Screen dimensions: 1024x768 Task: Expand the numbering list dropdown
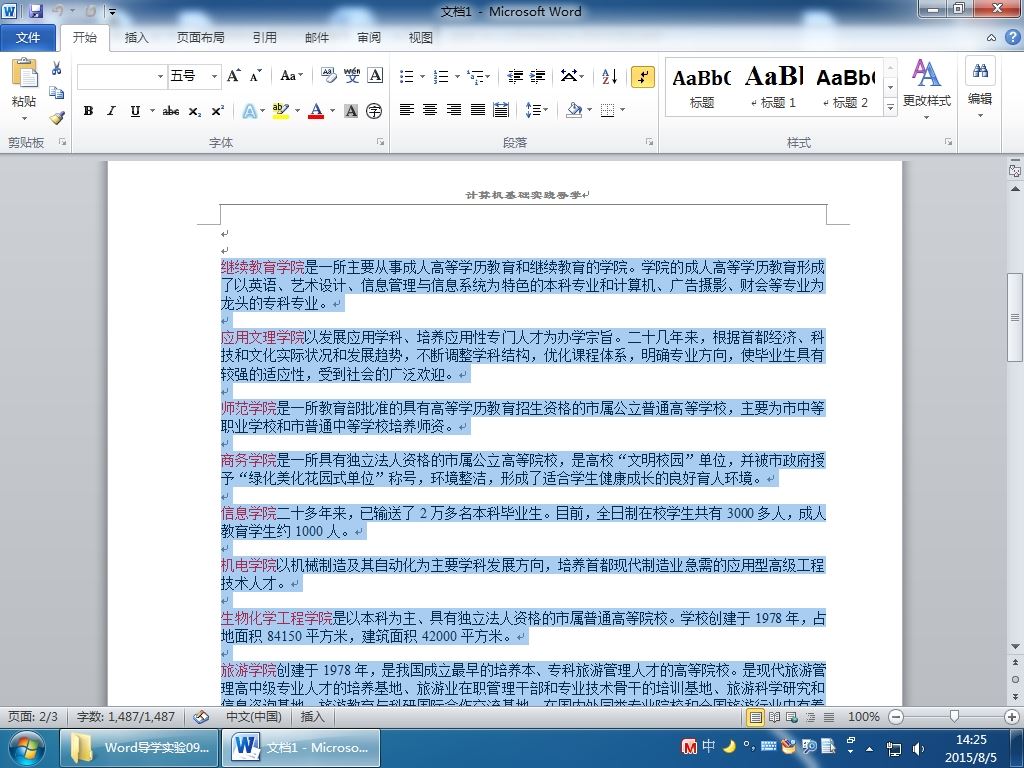pyautogui.click(x=457, y=76)
